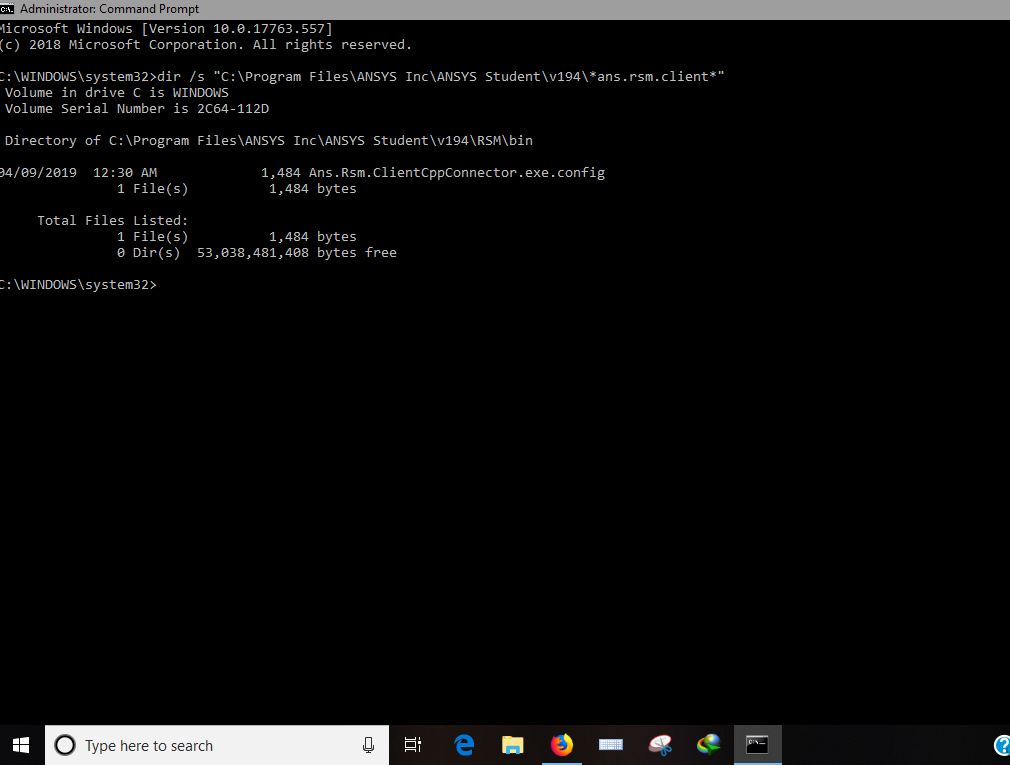The image size is (1010, 765).
Task: Click the 'Directory of C:\Program Files\ANSYS Inc' line
Action: tap(269, 140)
